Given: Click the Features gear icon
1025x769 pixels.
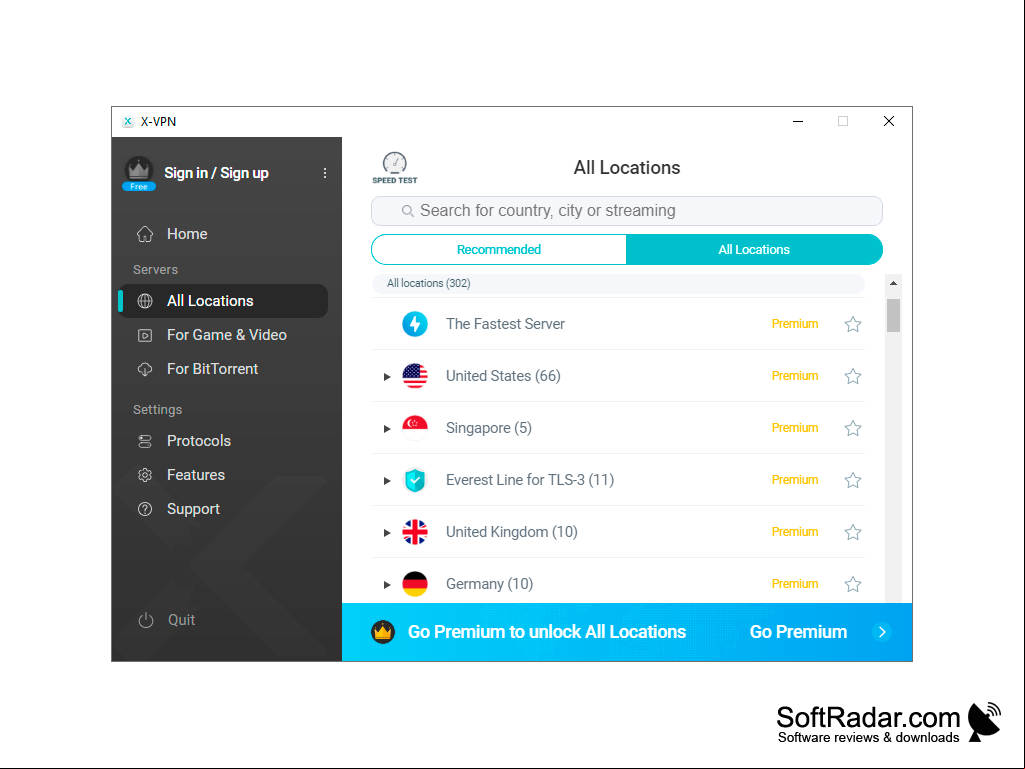Looking at the screenshot, I should 145,475.
